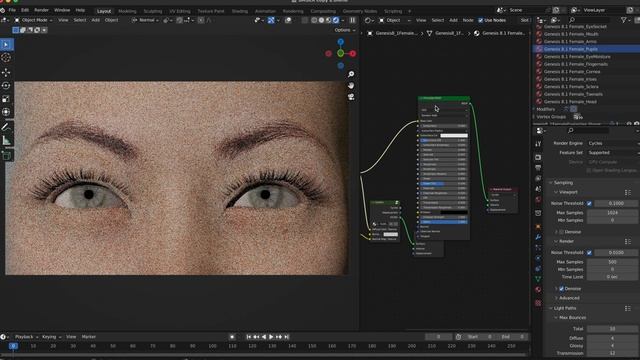Open the Edit menu

click(x=25, y=10)
